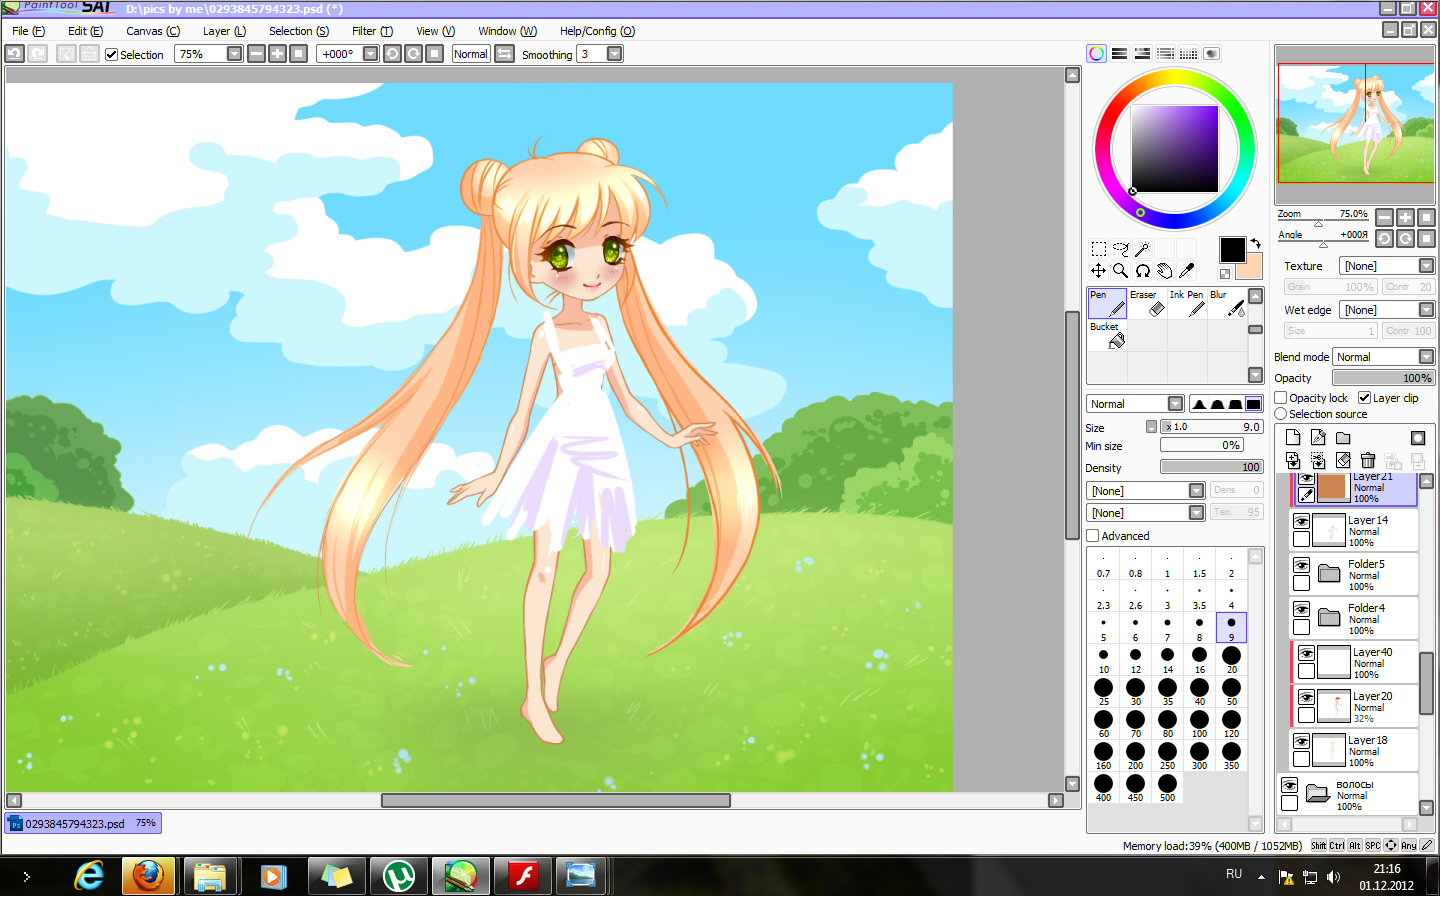
Task: Uncheck the Layer clip checkbox
Action: 1365,398
